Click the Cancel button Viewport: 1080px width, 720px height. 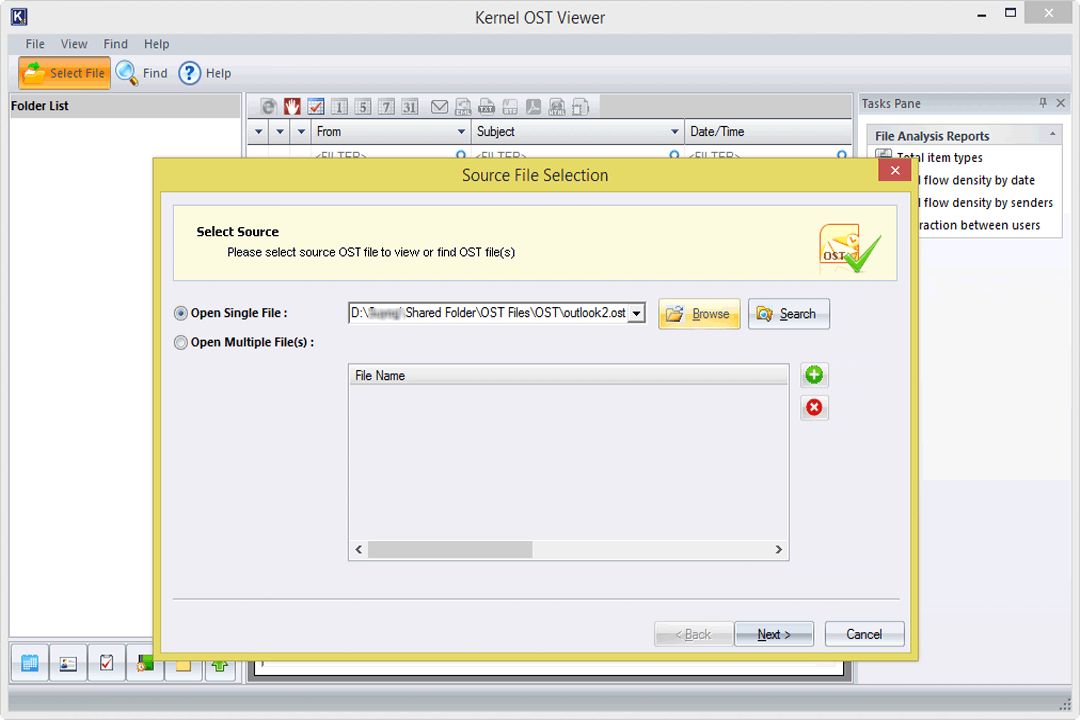coord(864,634)
